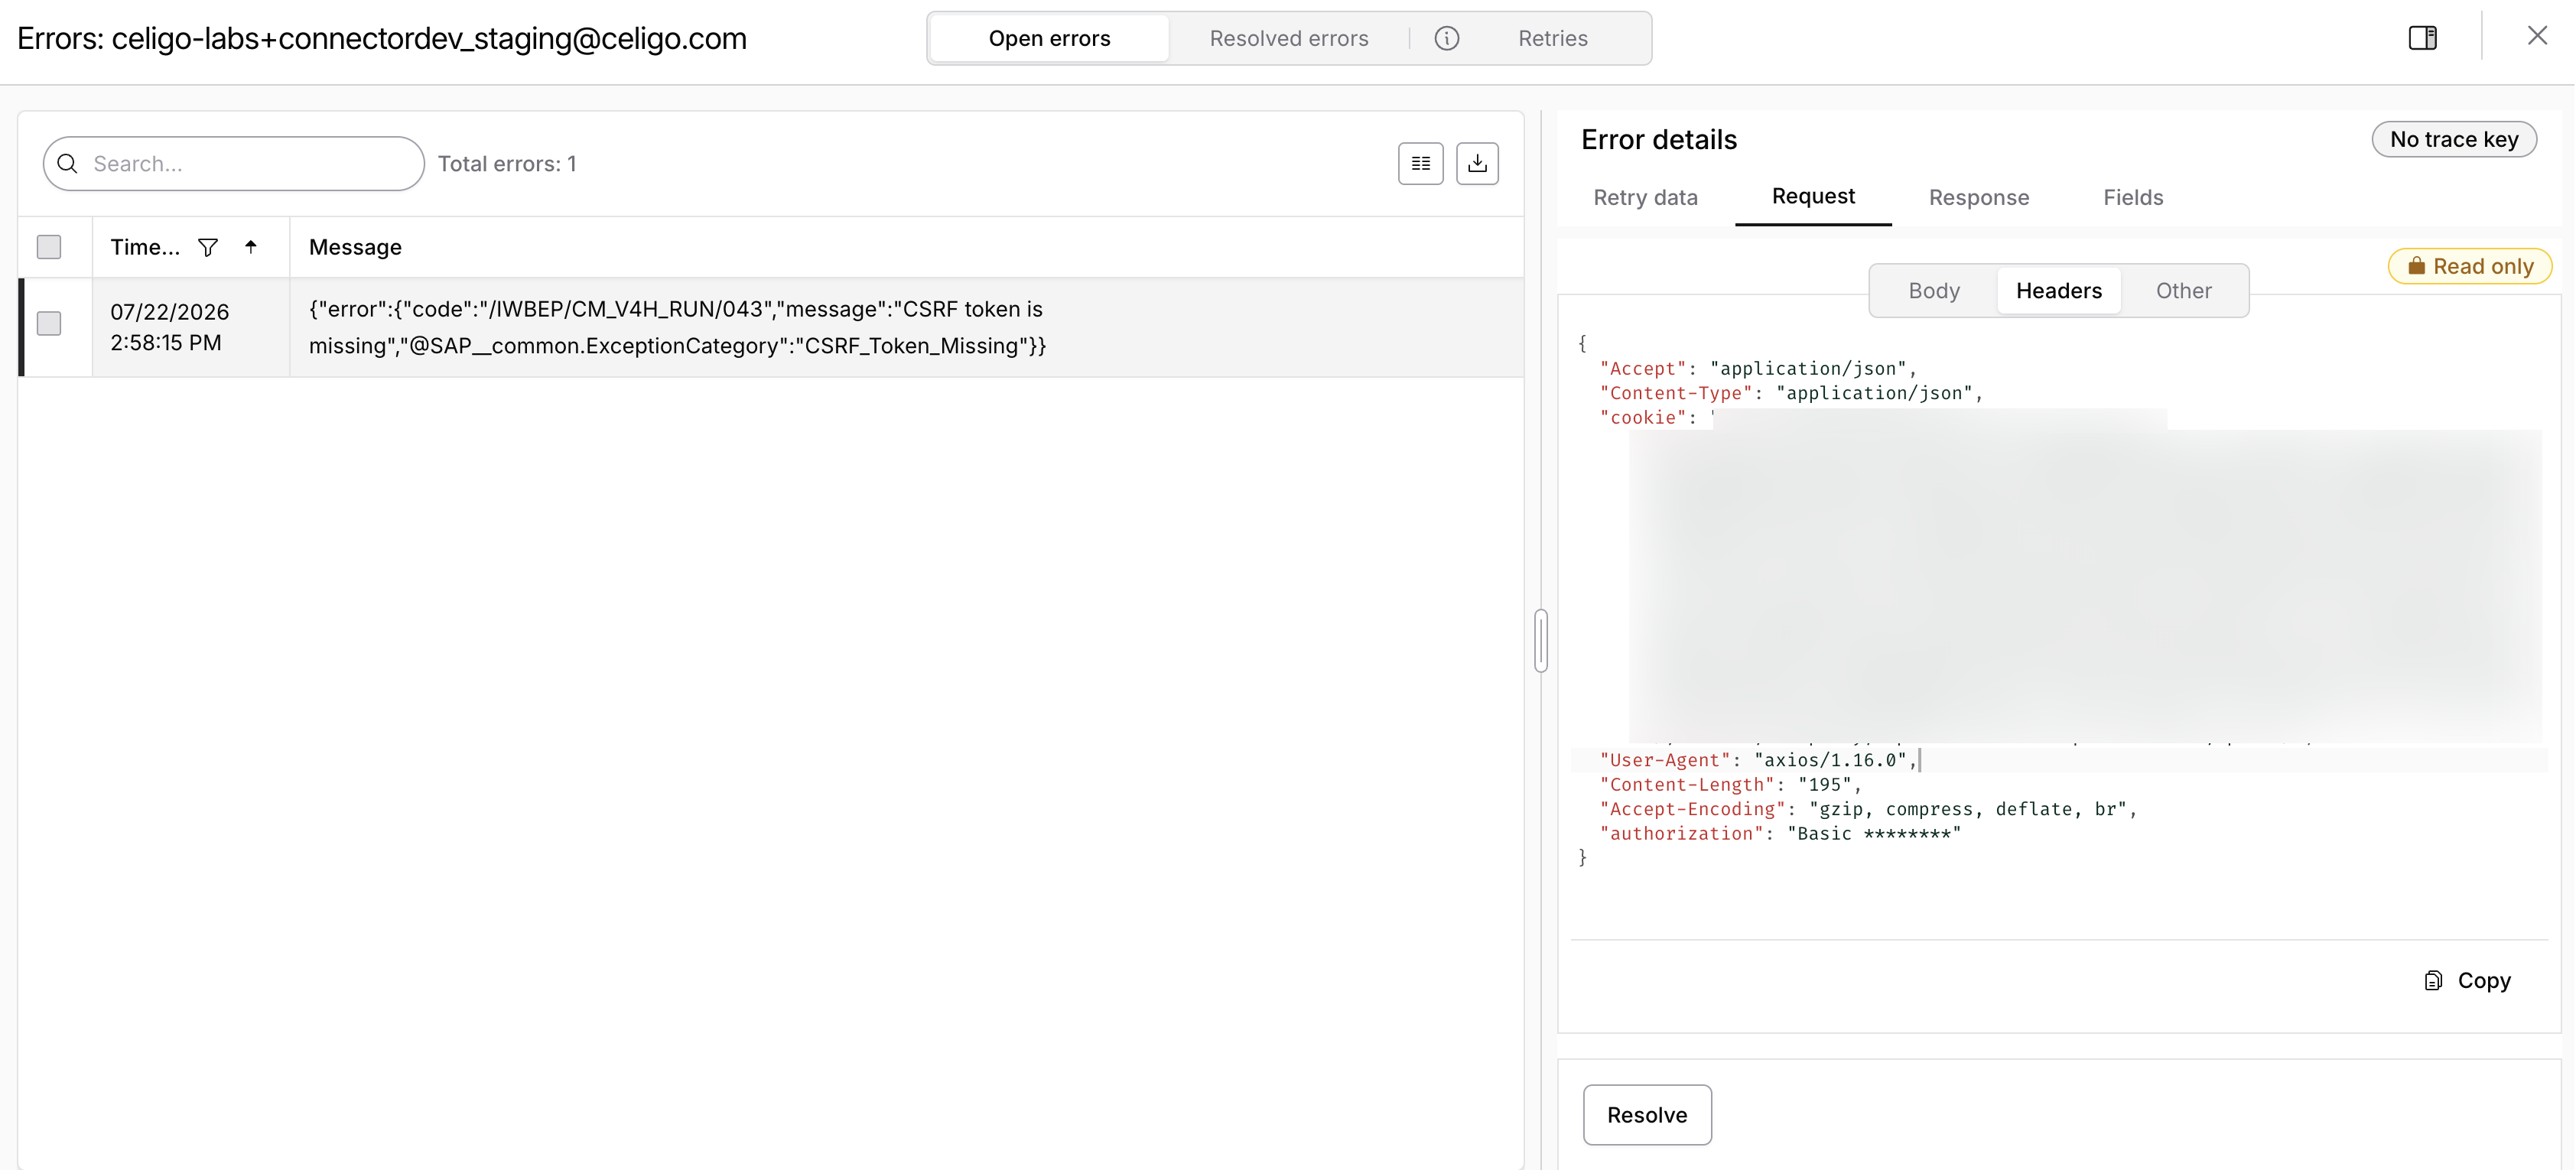Toggle the split view columns icon
The width and height of the screenshot is (2576, 1170).
pyautogui.click(x=1420, y=163)
